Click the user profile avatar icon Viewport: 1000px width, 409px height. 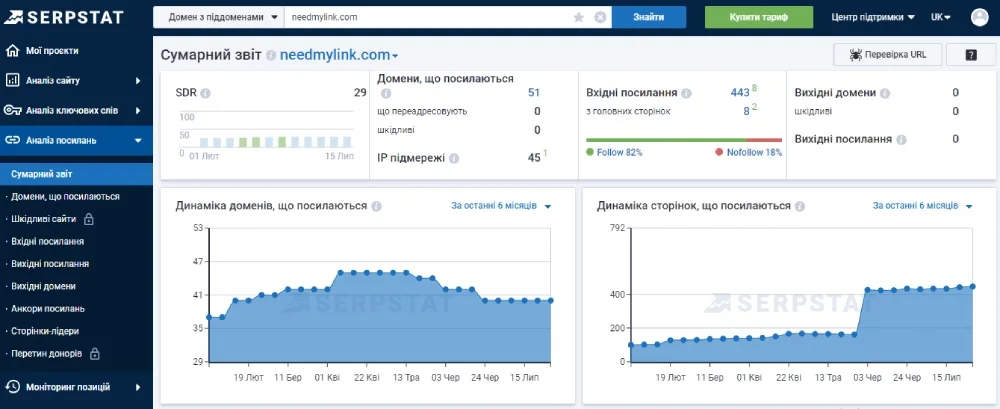click(x=978, y=17)
